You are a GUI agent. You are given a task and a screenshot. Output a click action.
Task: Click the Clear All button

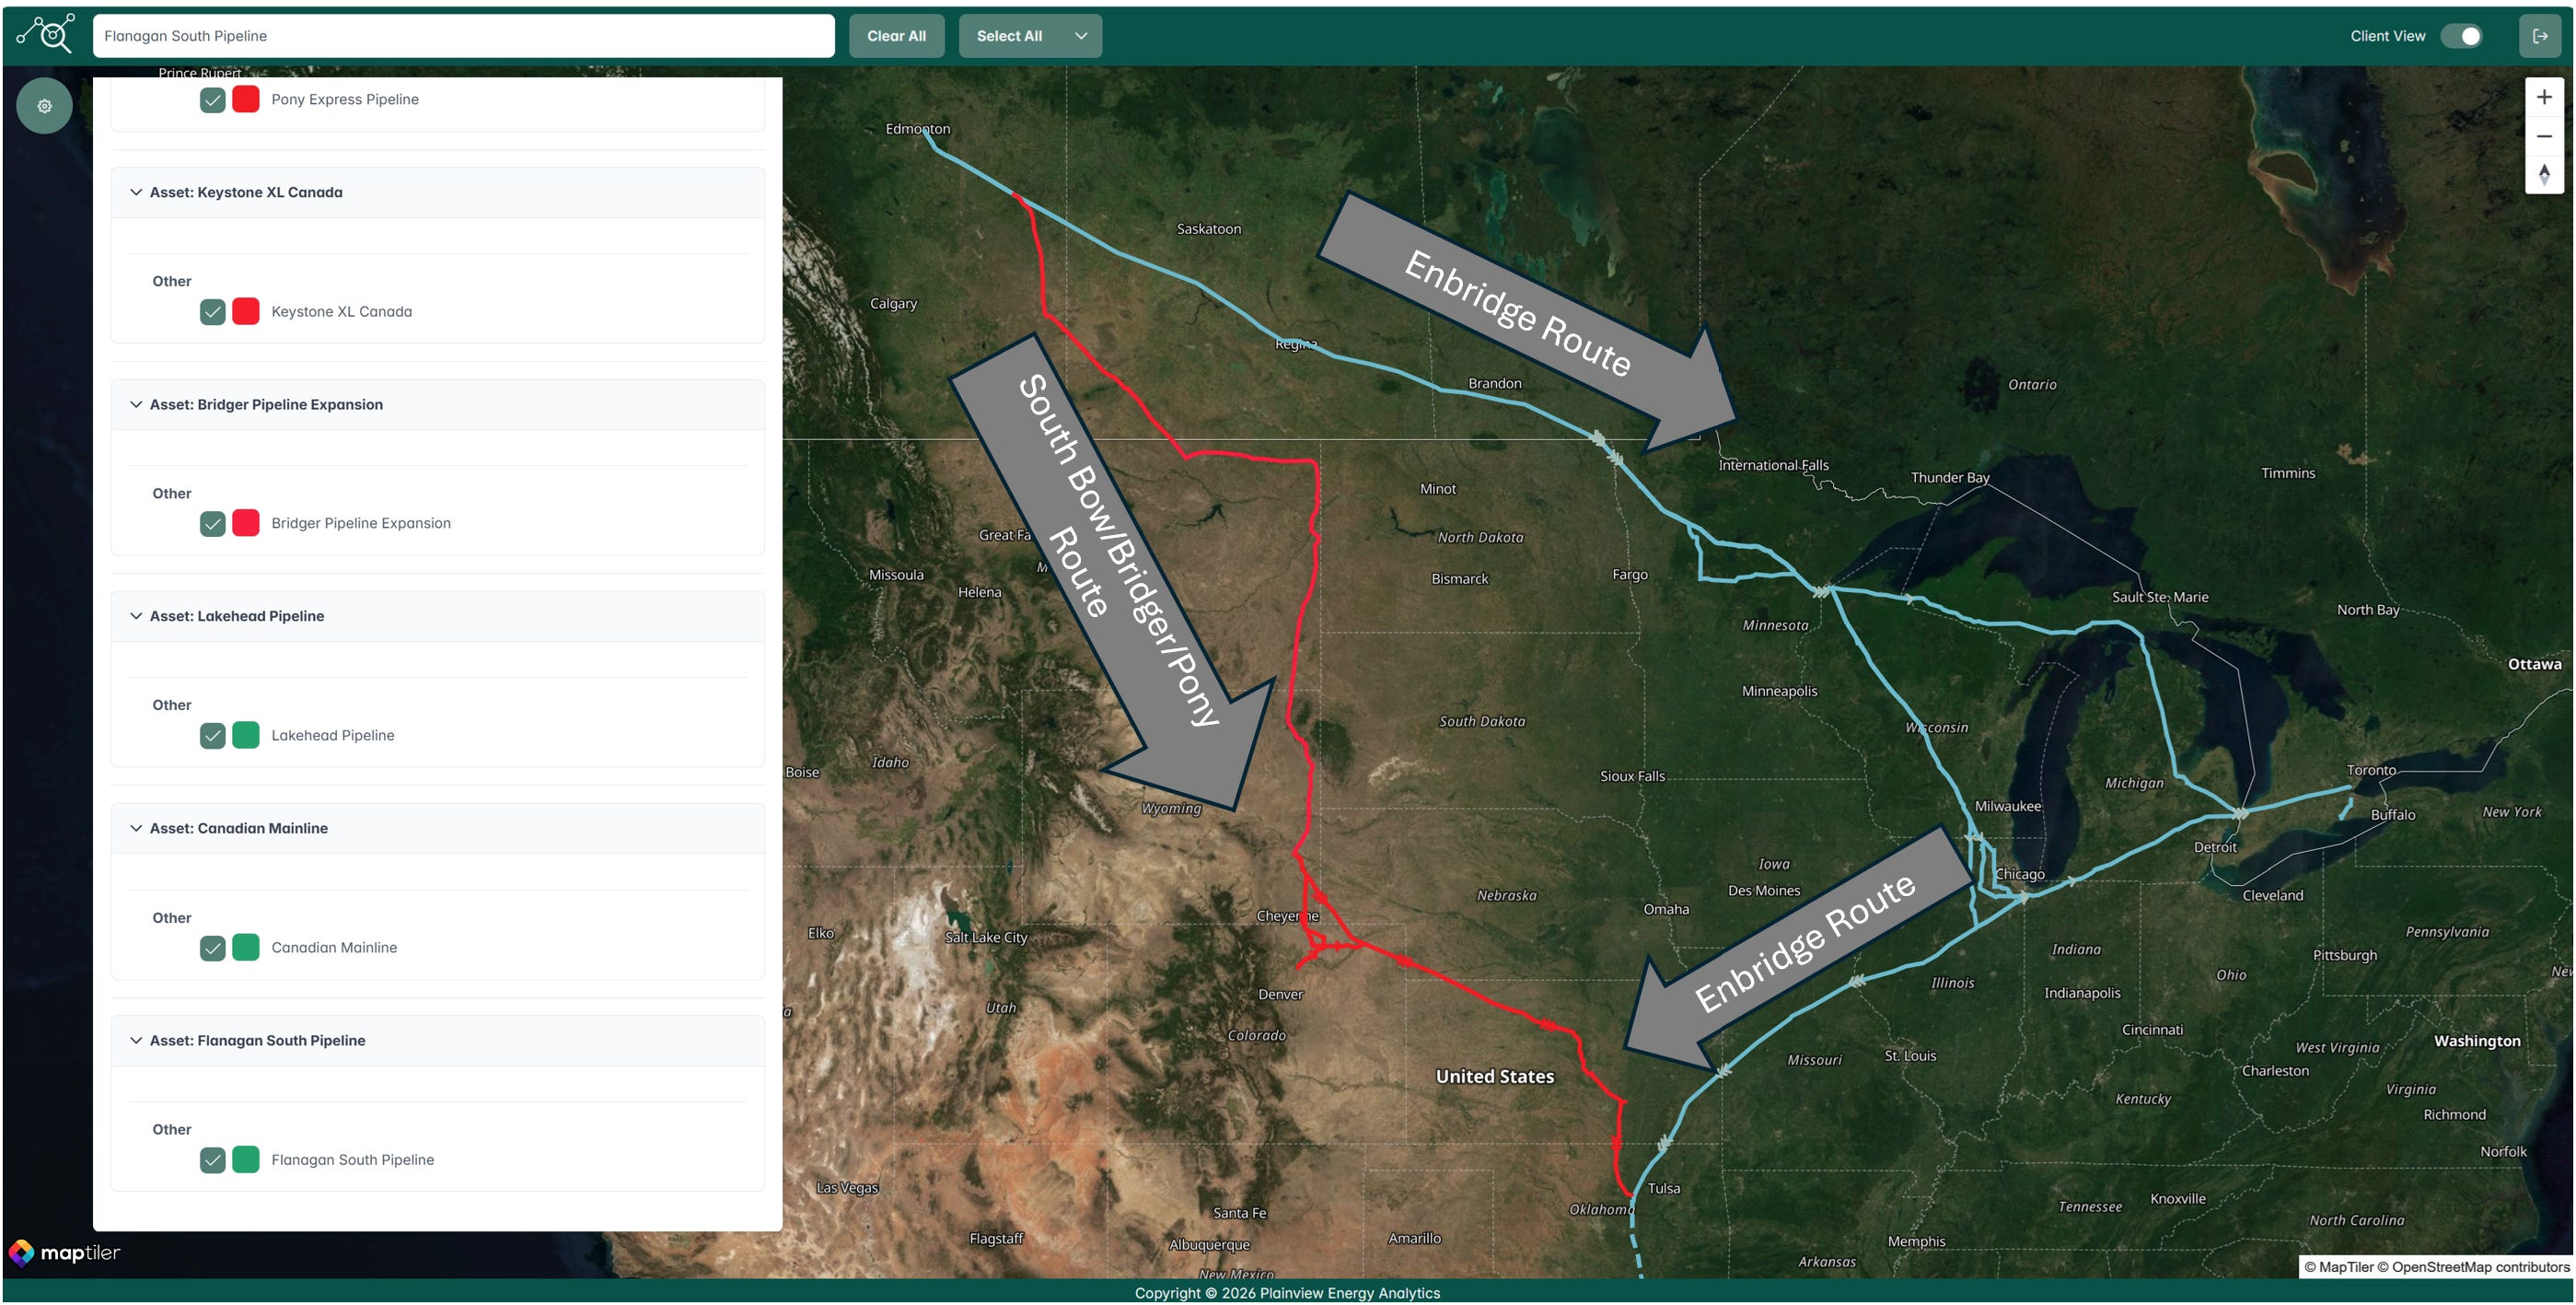coord(896,36)
